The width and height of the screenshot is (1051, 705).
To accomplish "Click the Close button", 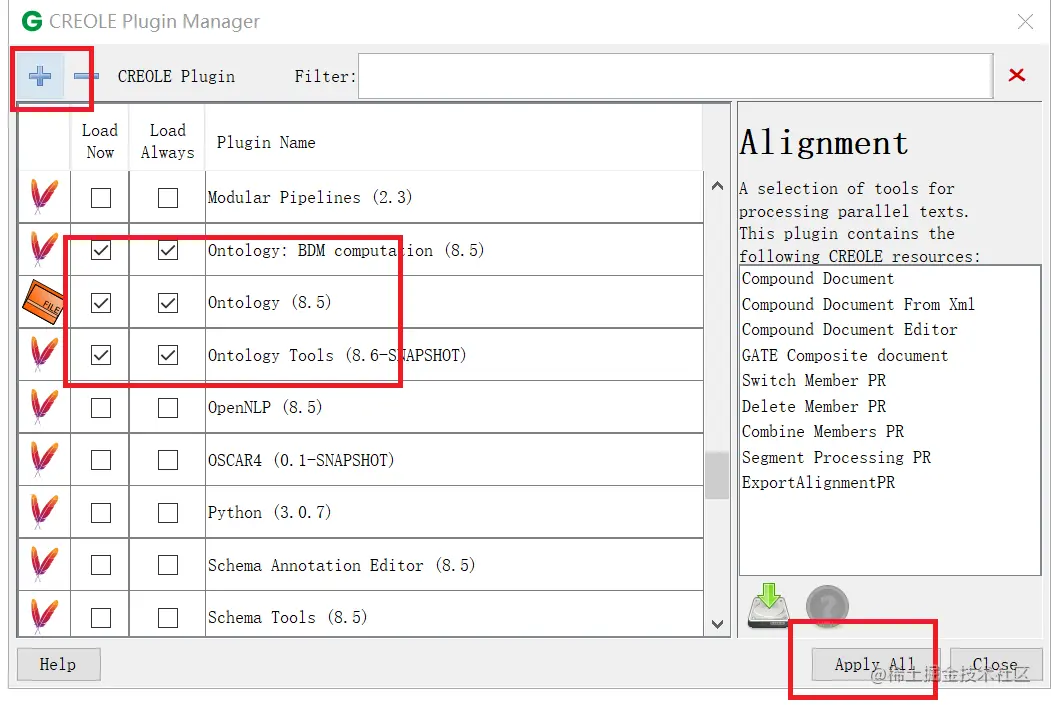I will point(996,664).
